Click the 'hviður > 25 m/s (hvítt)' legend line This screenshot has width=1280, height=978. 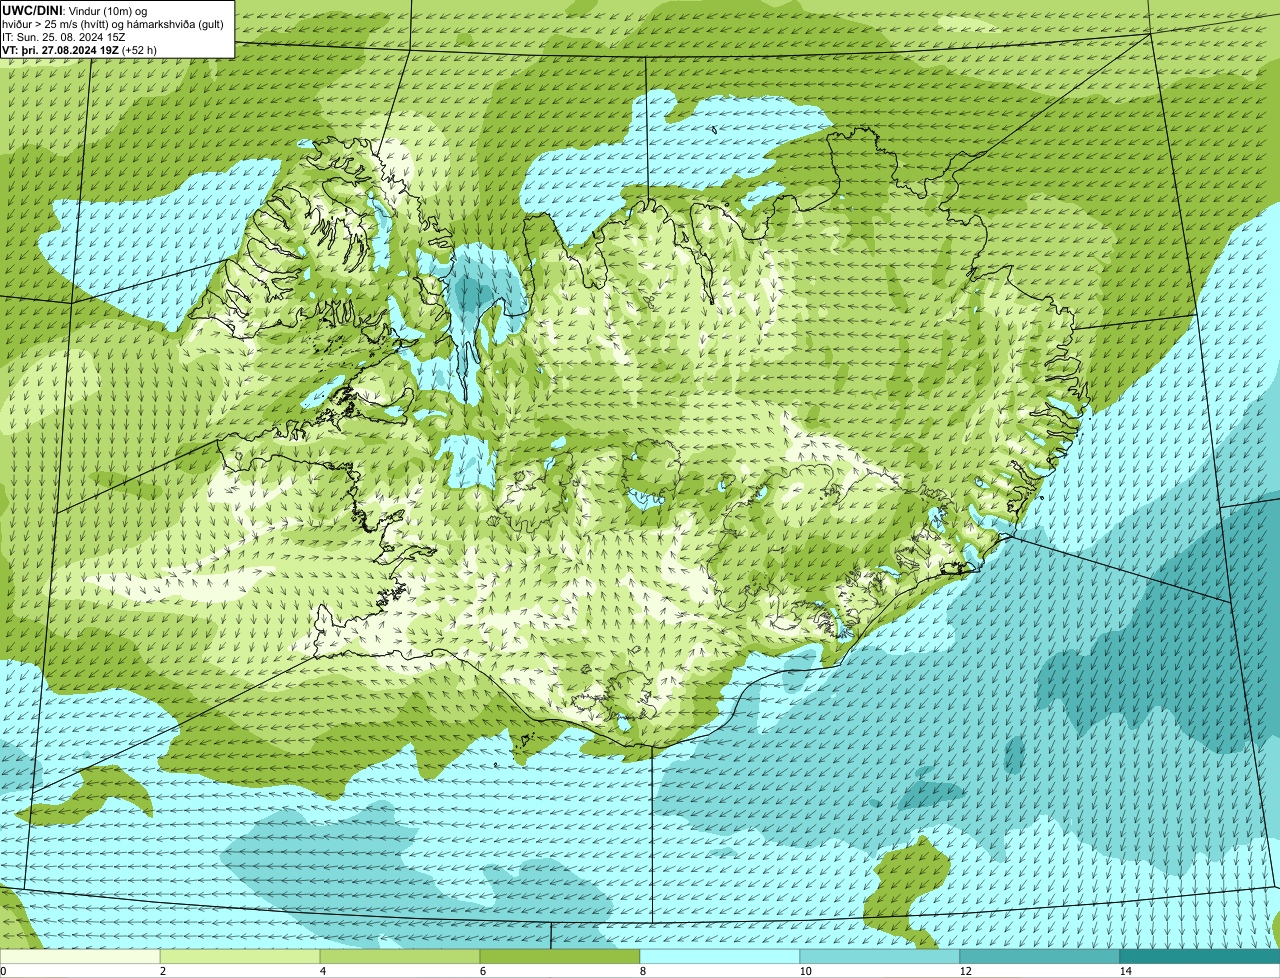pos(113,23)
